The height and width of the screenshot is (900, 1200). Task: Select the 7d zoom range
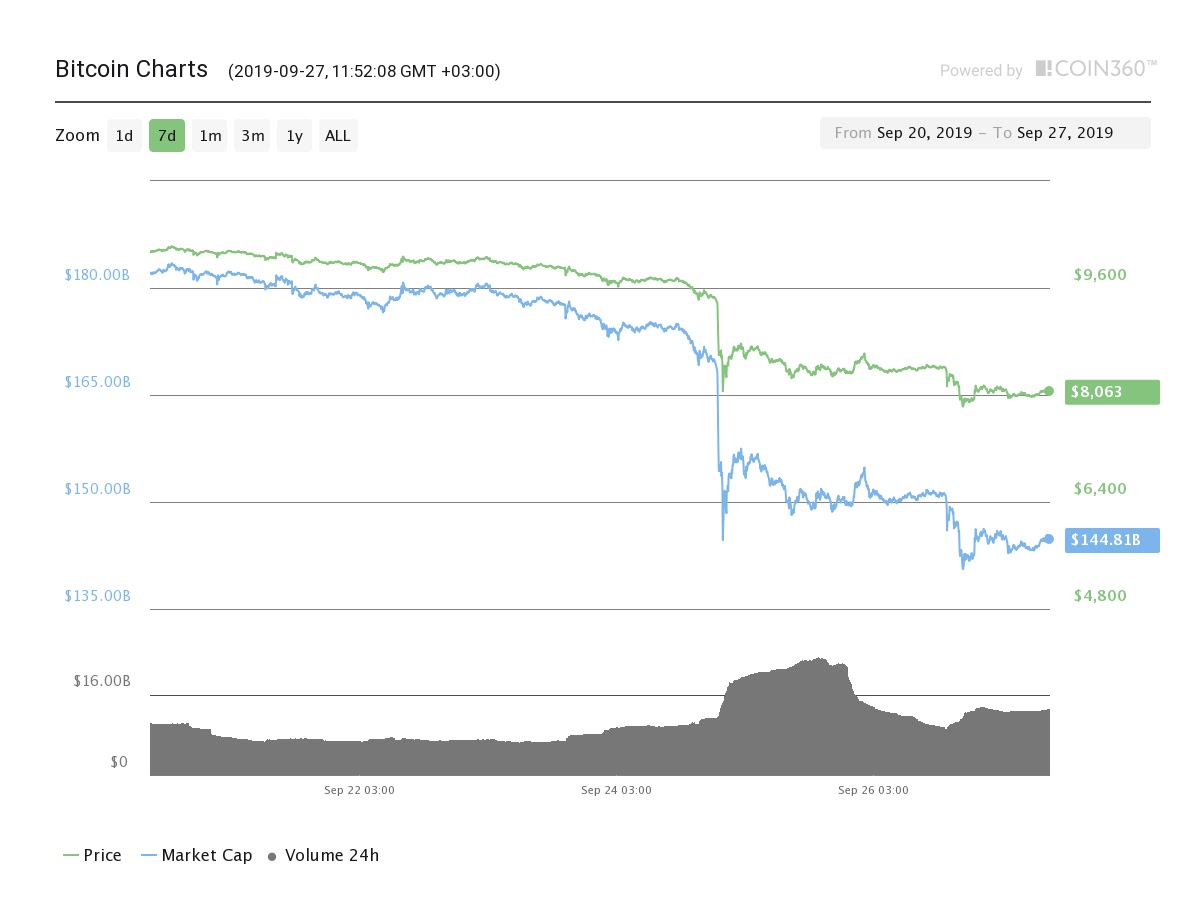(167, 135)
